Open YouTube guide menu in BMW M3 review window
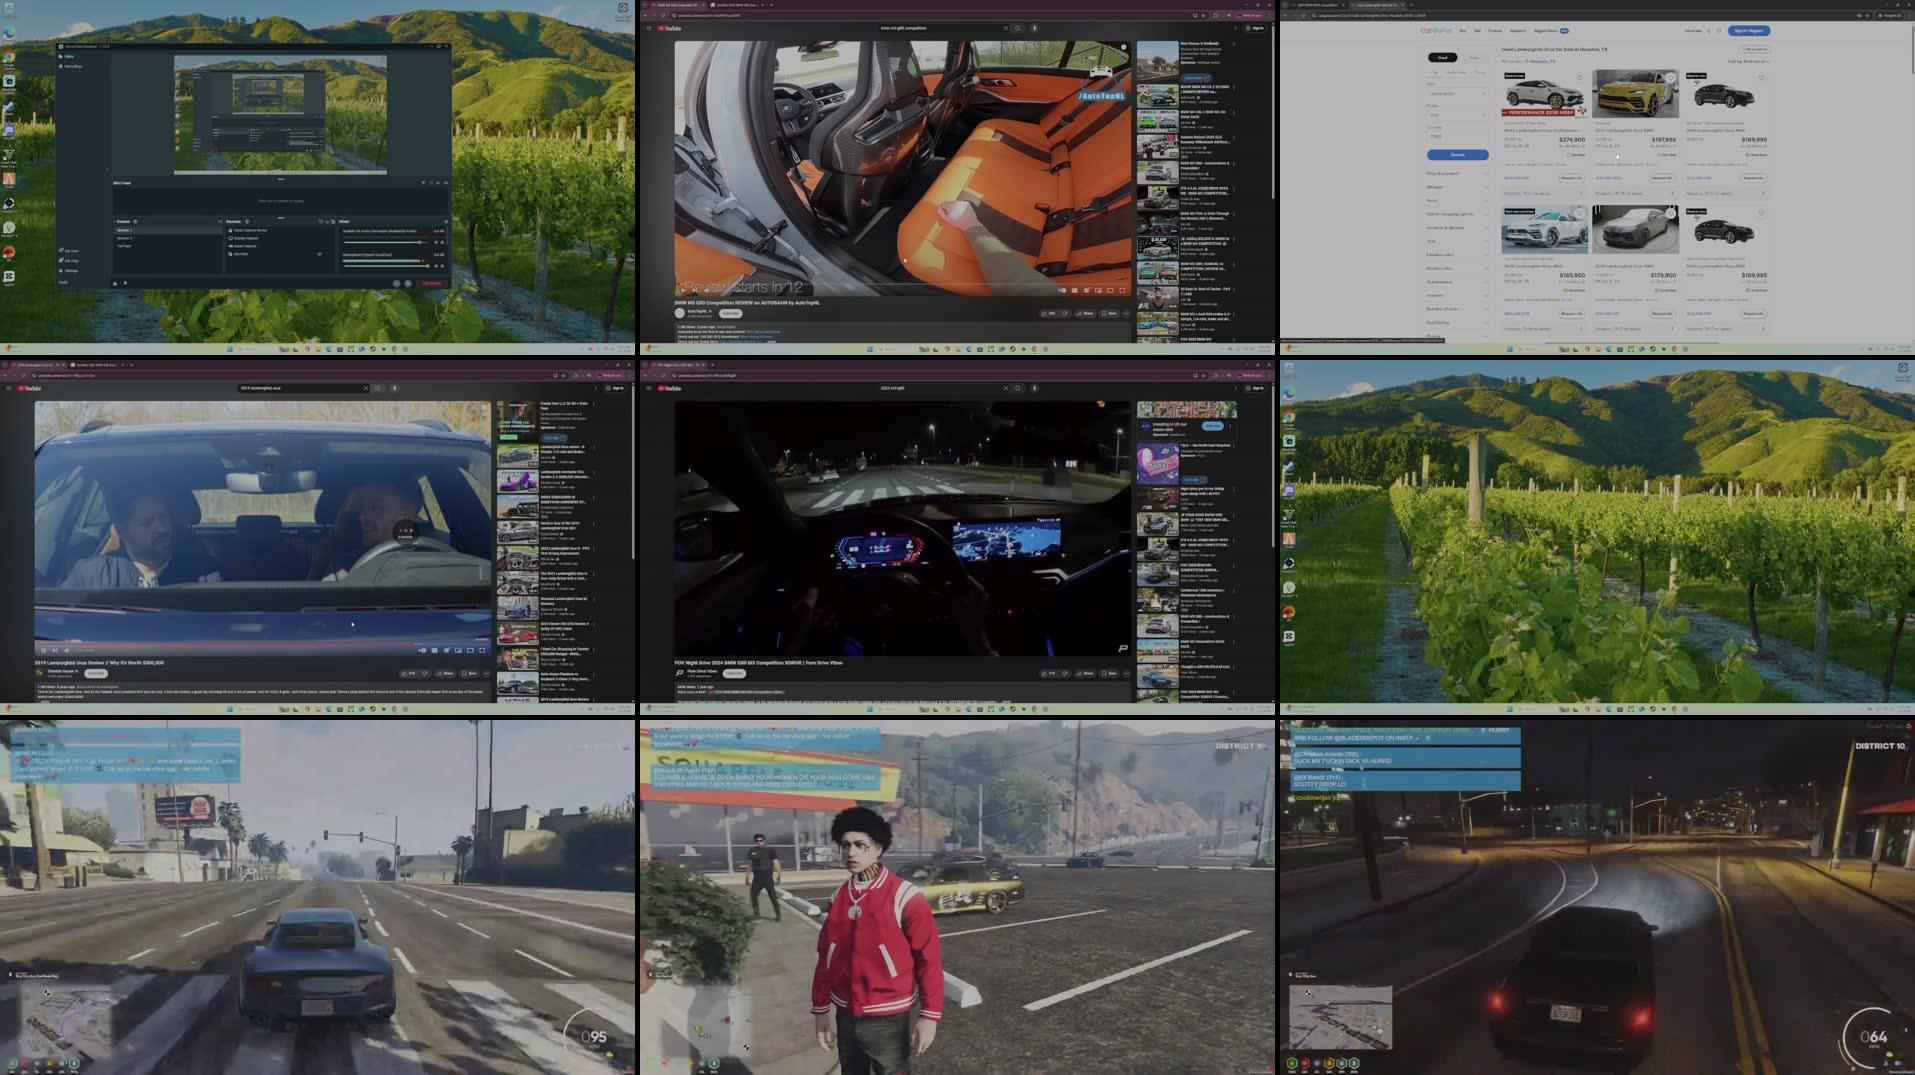The width and height of the screenshot is (1915, 1075). [648, 28]
